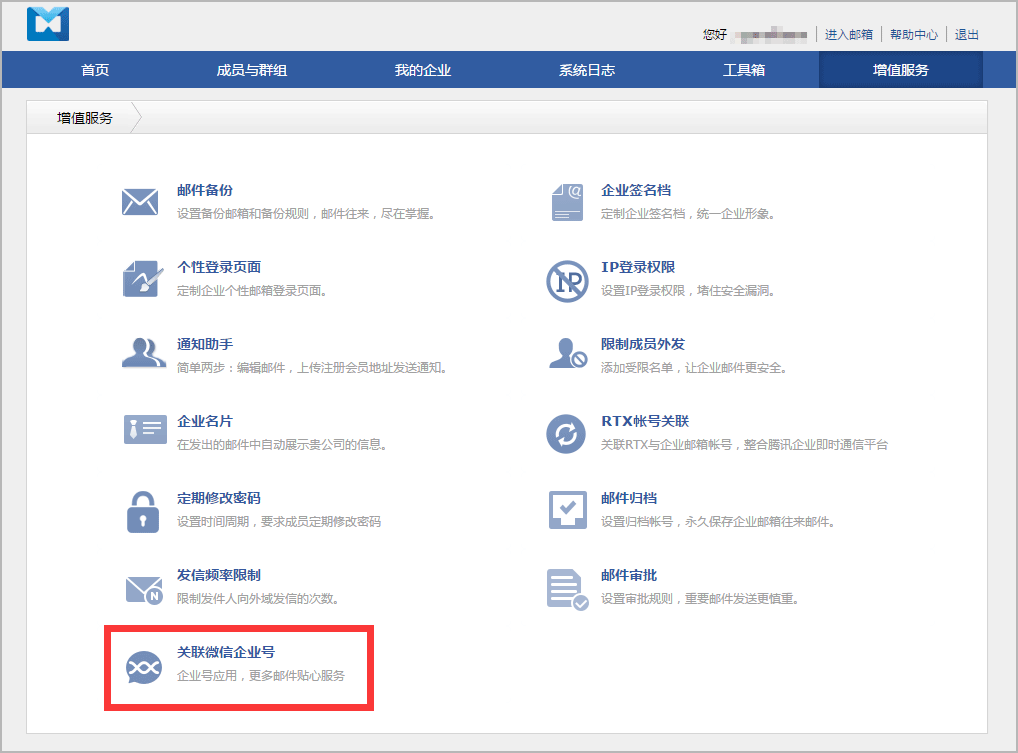
Task: Open the 帮助中心 link
Action: click(914, 35)
